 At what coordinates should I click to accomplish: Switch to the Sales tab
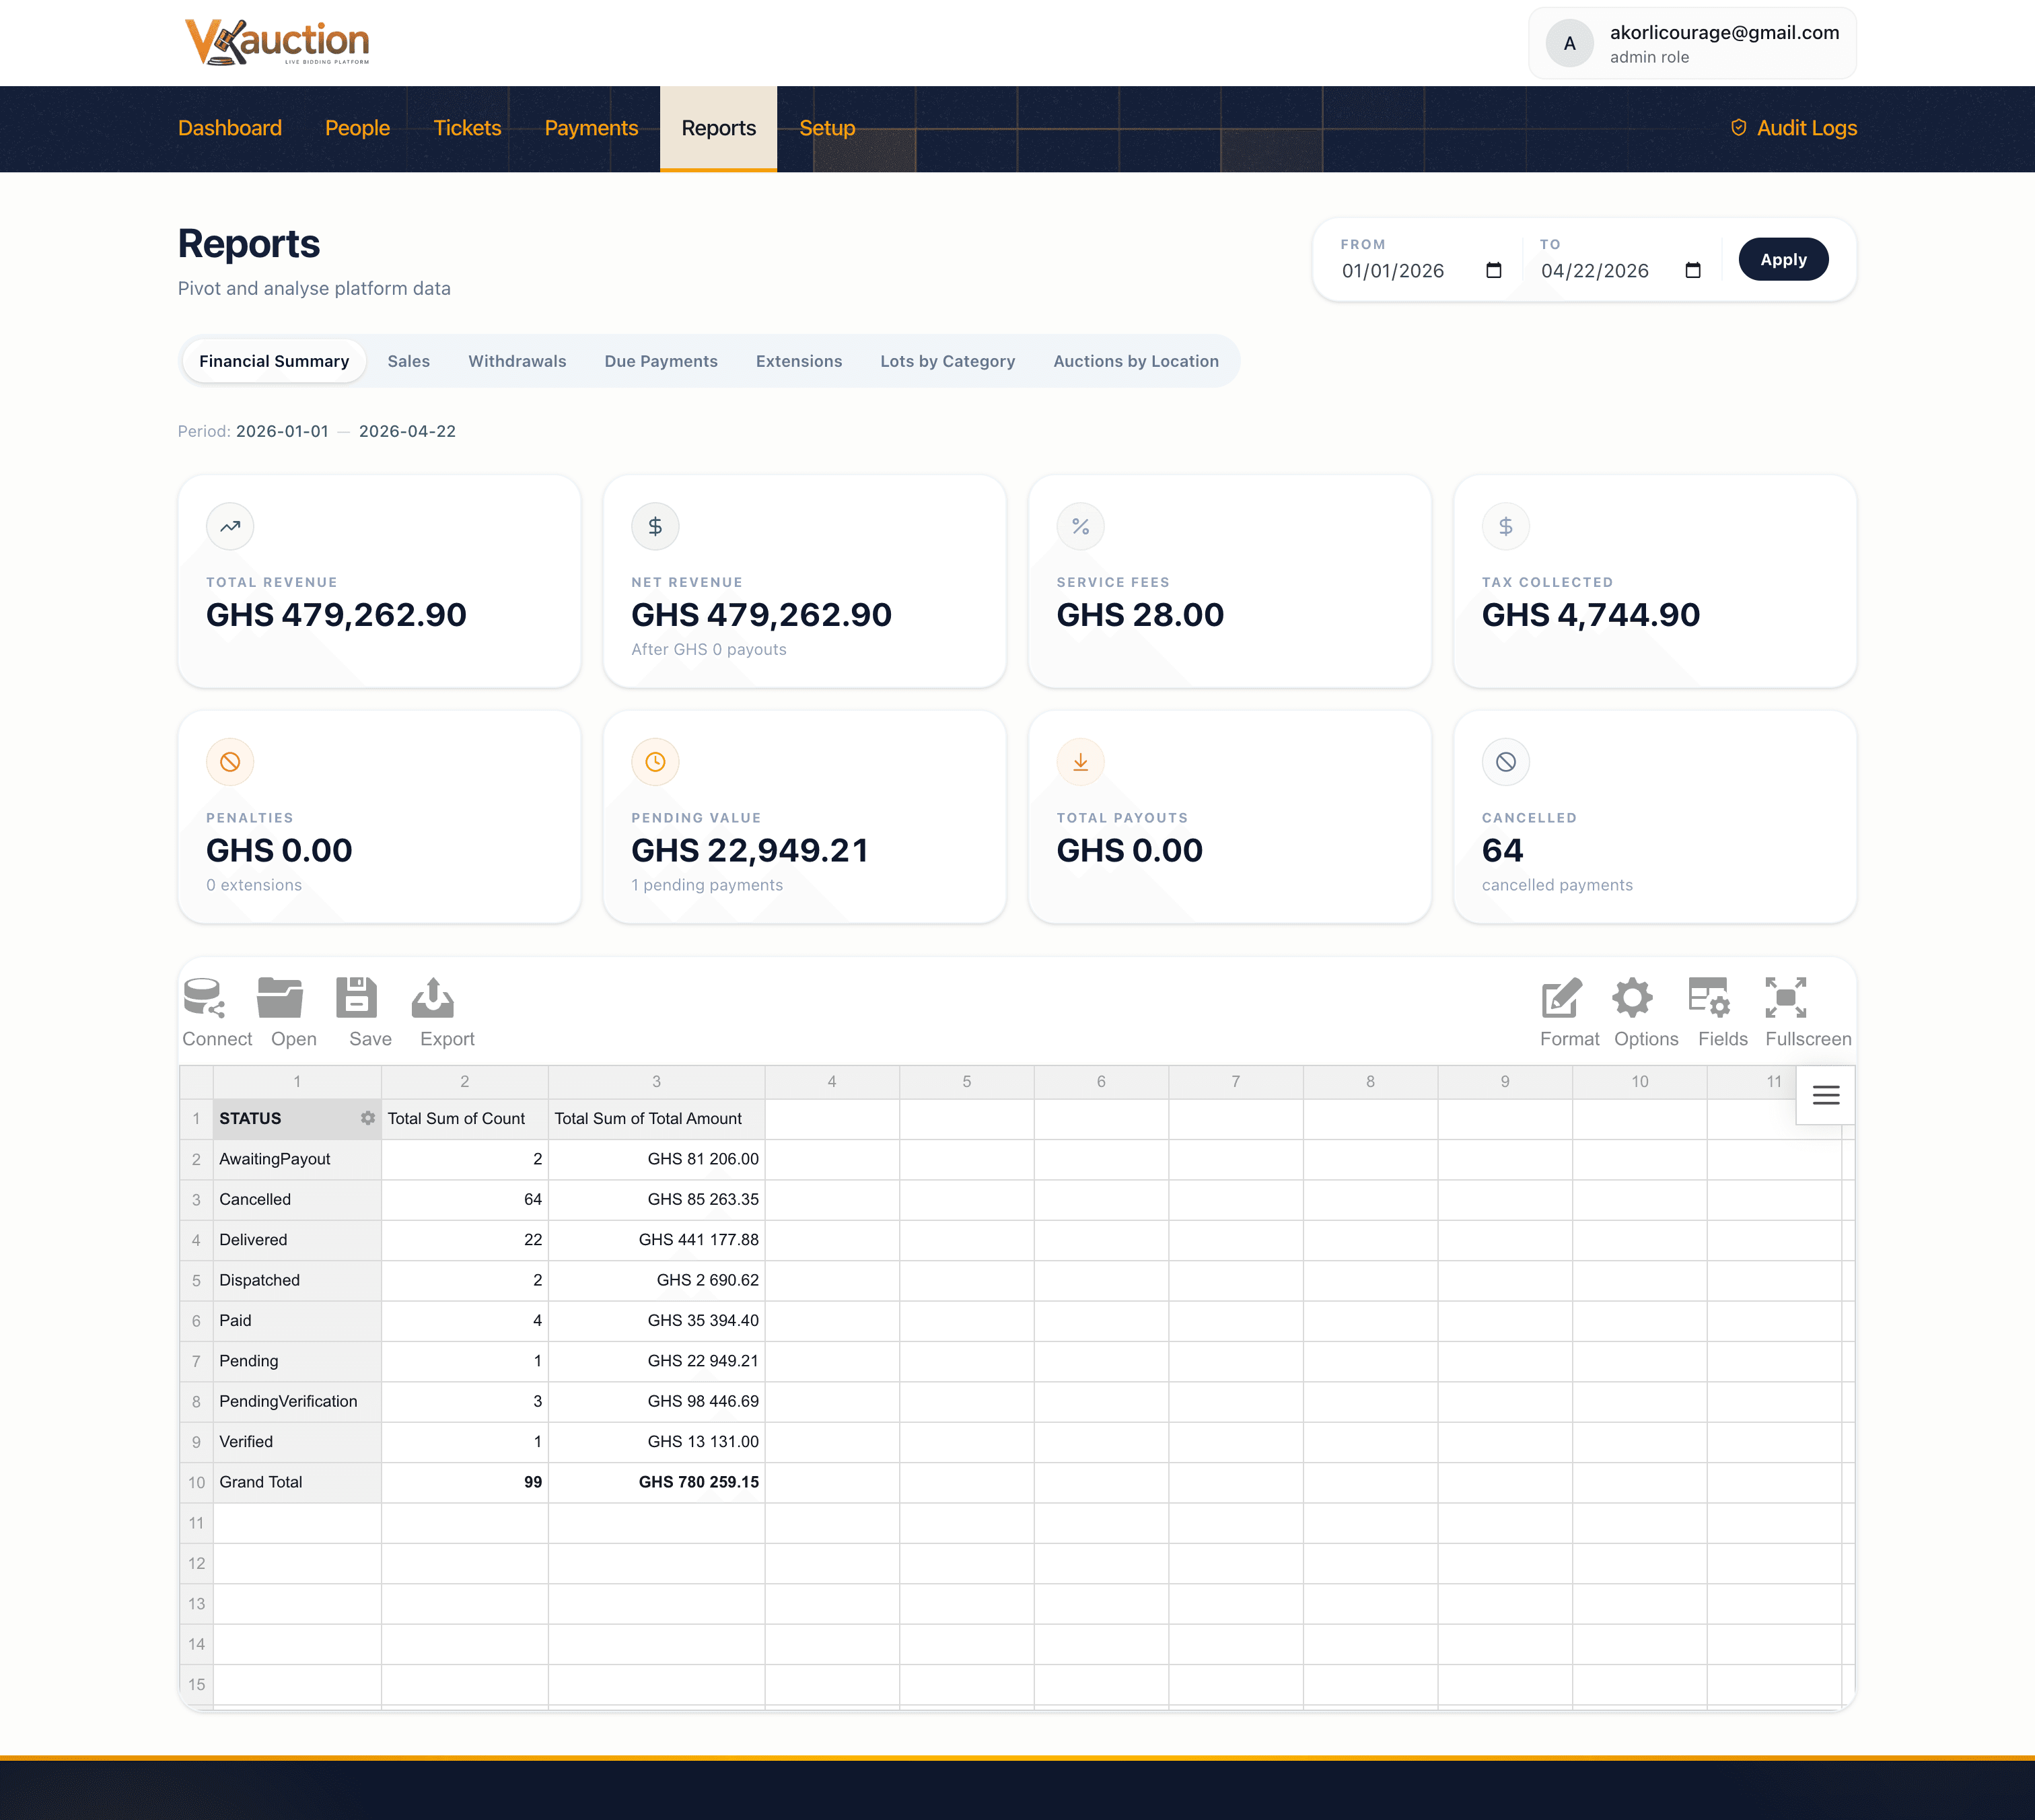coord(409,361)
